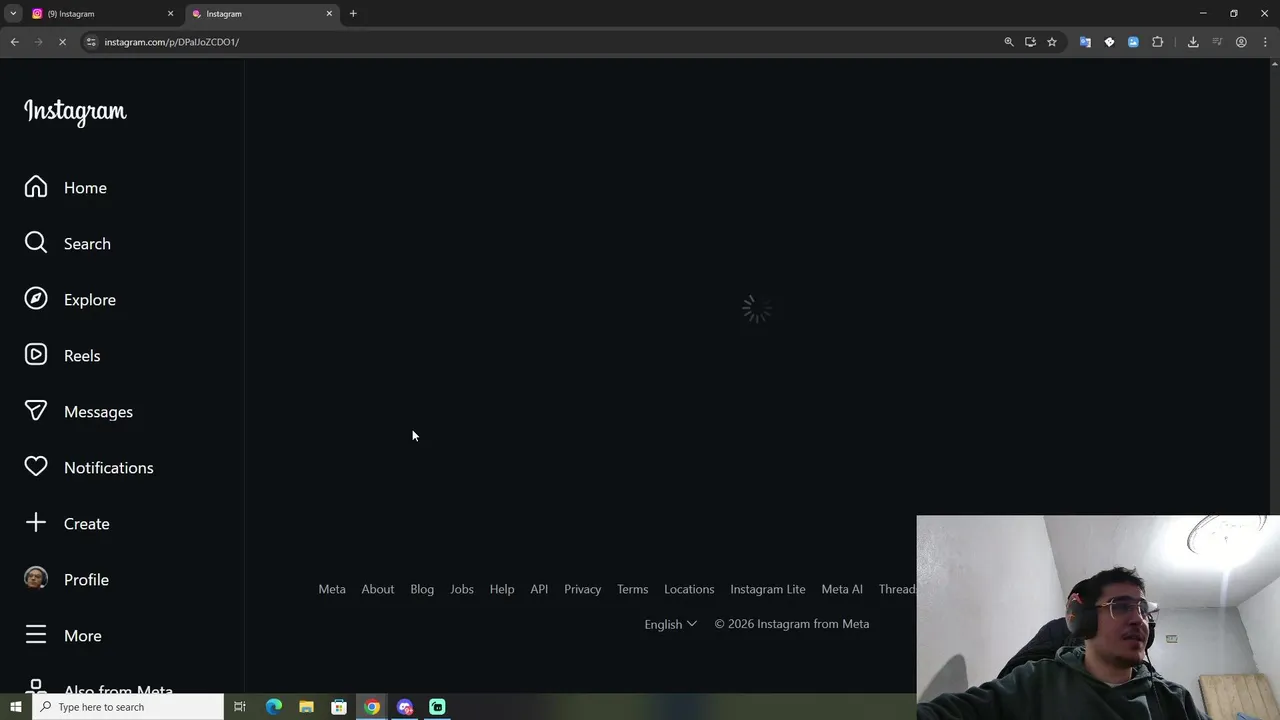Screen dimensions: 1280x720
Task: Go back with browser back arrow
Action: coord(14,42)
